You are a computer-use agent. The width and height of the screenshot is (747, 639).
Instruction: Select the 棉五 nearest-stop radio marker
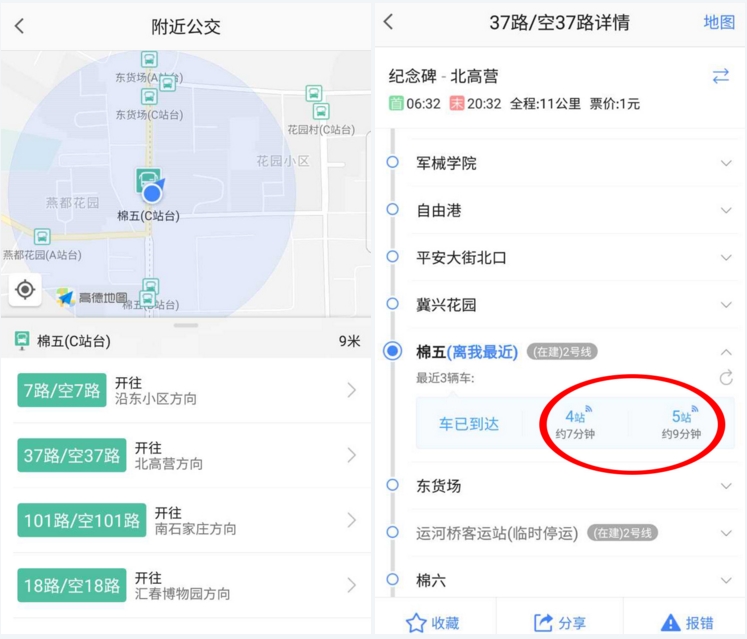point(393,351)
